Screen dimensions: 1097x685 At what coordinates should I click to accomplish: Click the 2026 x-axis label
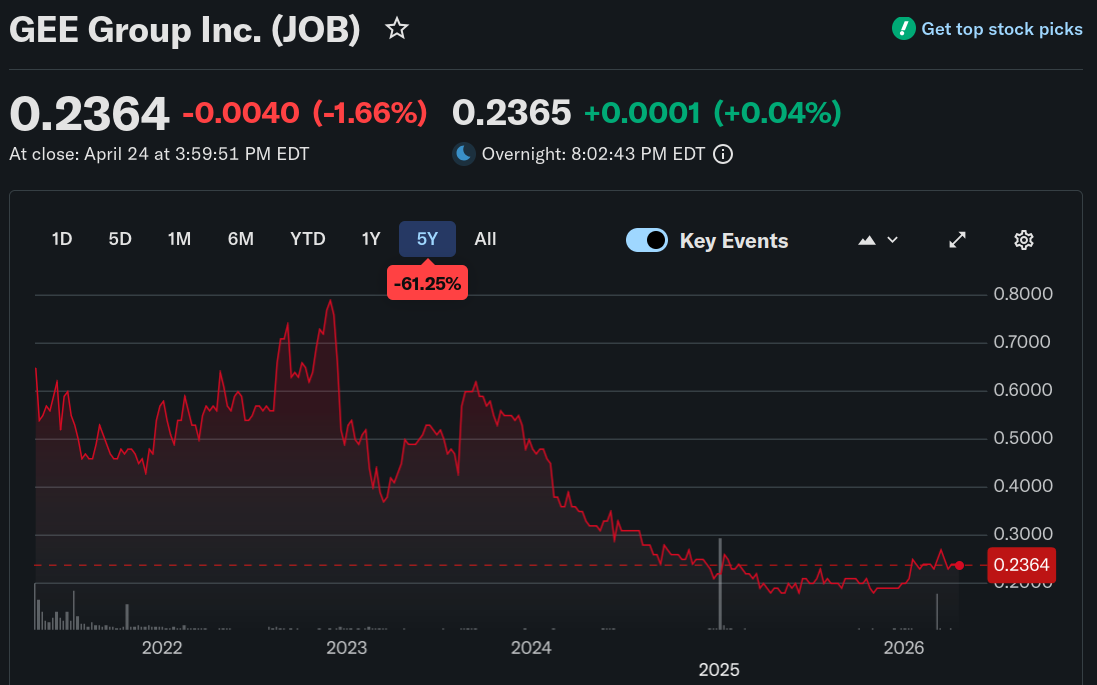click(x=904, y=648)
